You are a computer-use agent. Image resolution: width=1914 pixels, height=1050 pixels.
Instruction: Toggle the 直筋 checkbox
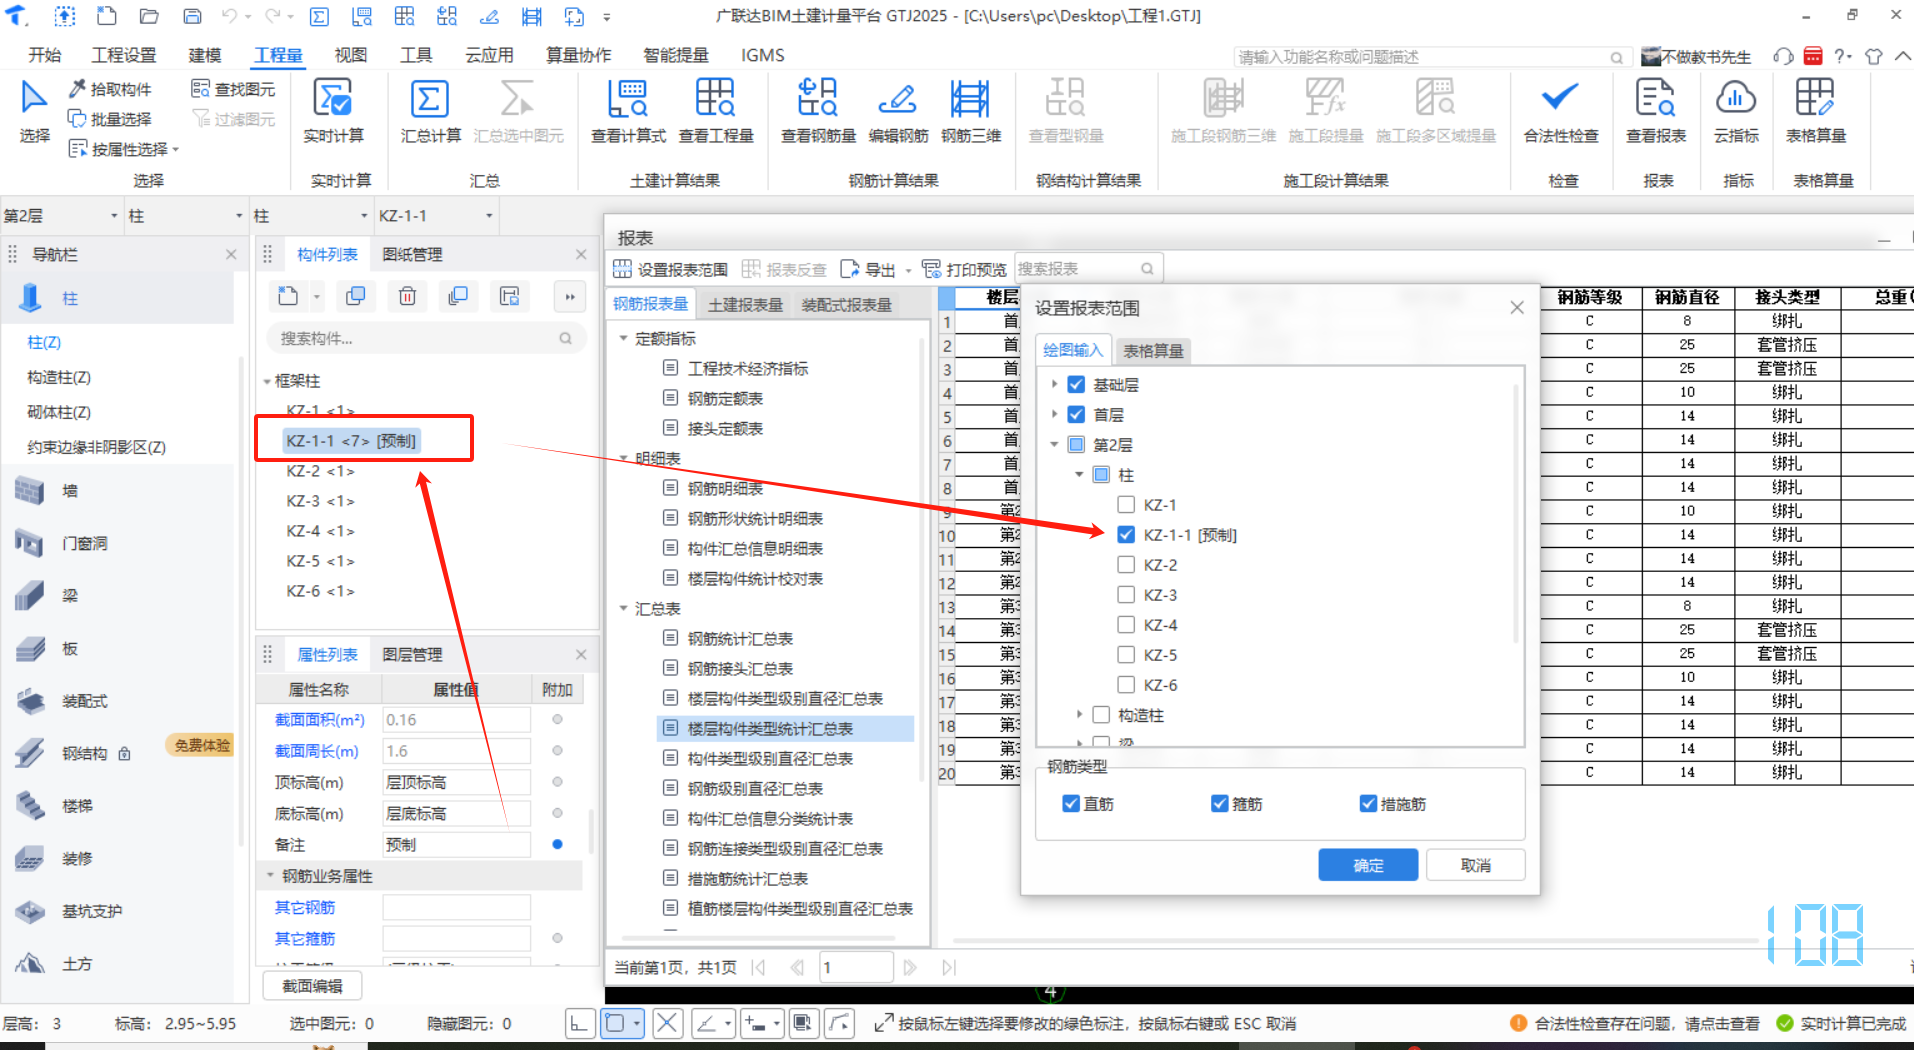[1071, 804]
